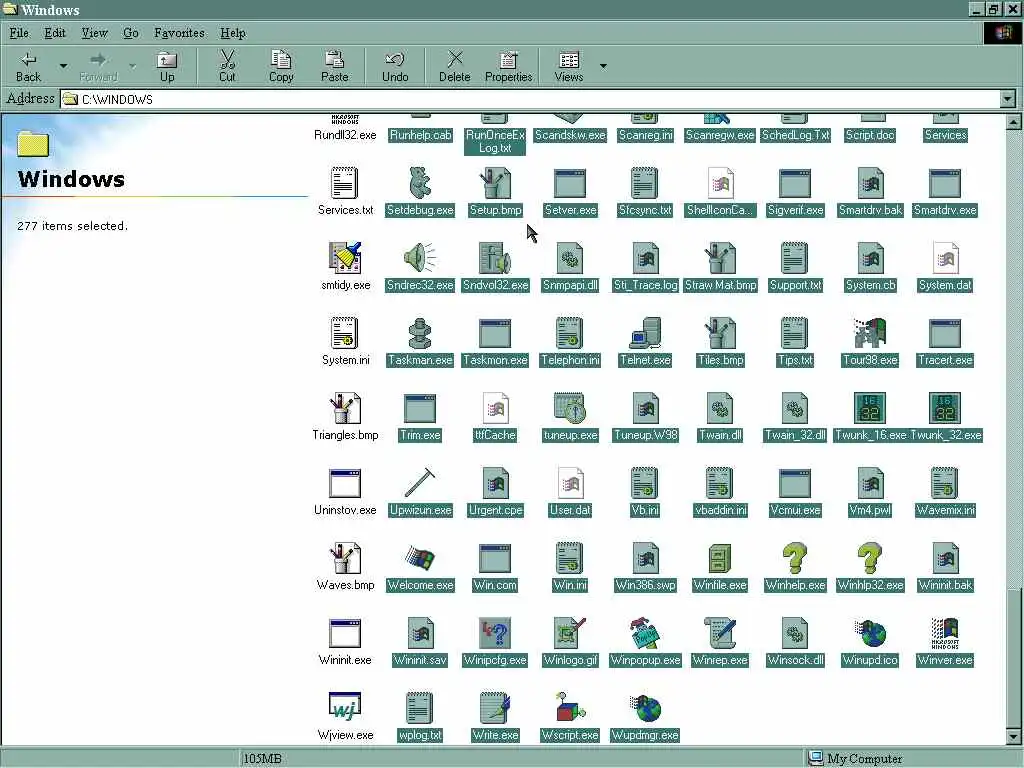
Task: Click the scrollbar up arrow
Action: pos(1014,121)
